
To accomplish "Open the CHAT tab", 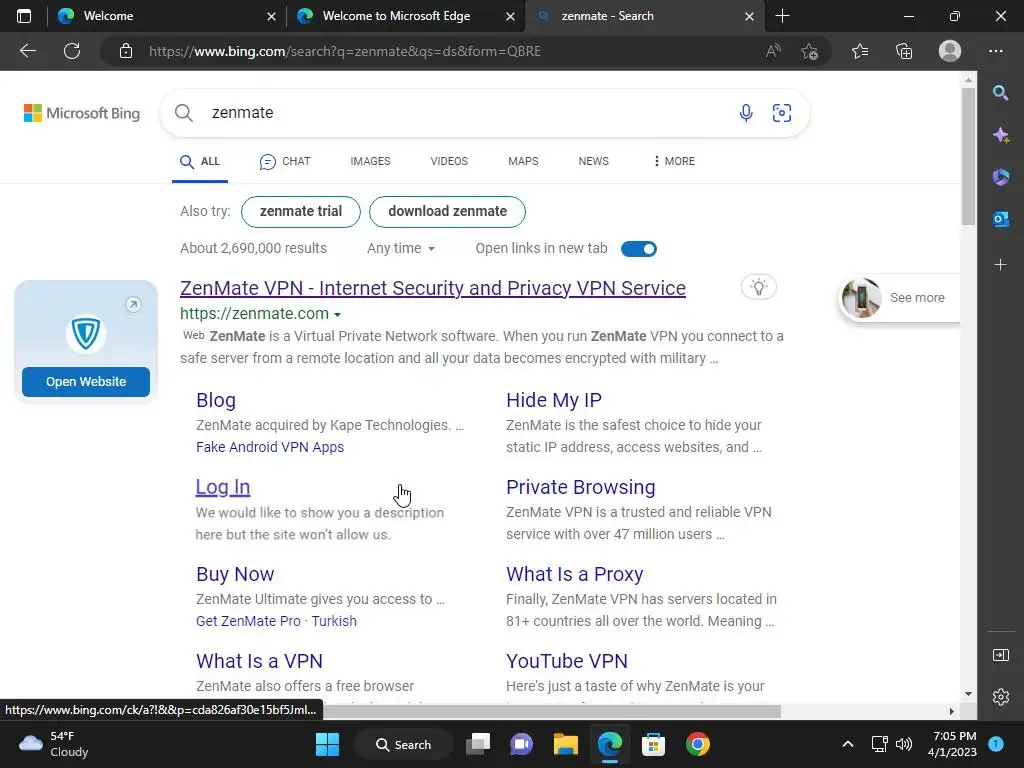I will 285,161.
